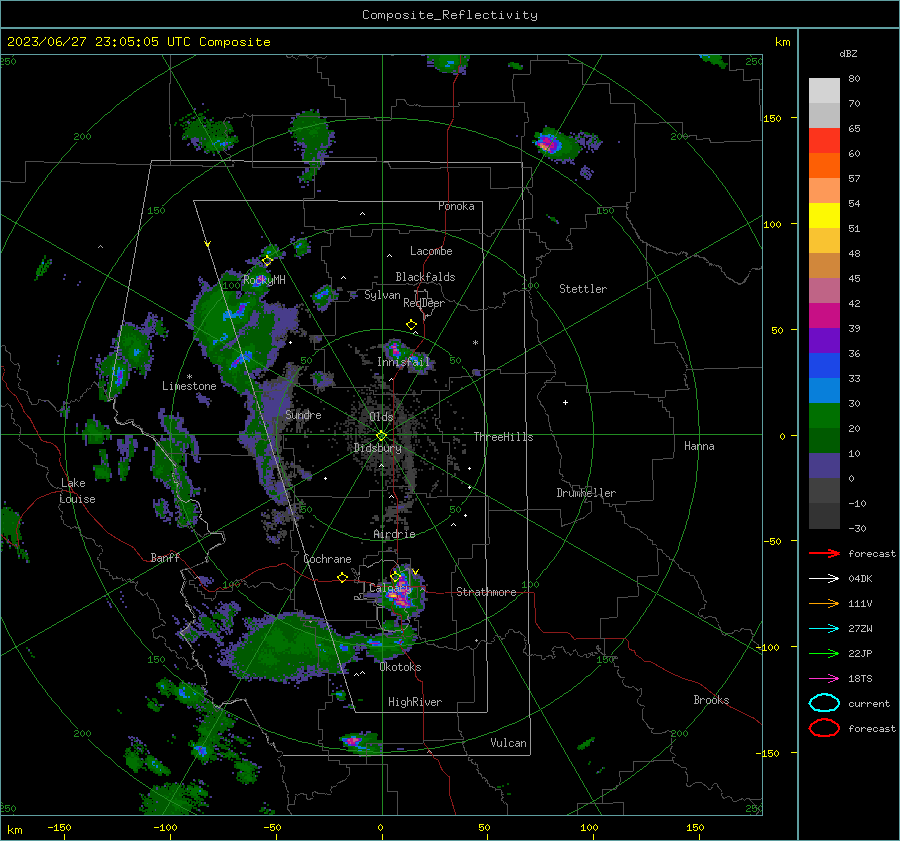The image size is (900, 841).
Task: Click the Stettler city label
Action: click(x=583, y=289)
